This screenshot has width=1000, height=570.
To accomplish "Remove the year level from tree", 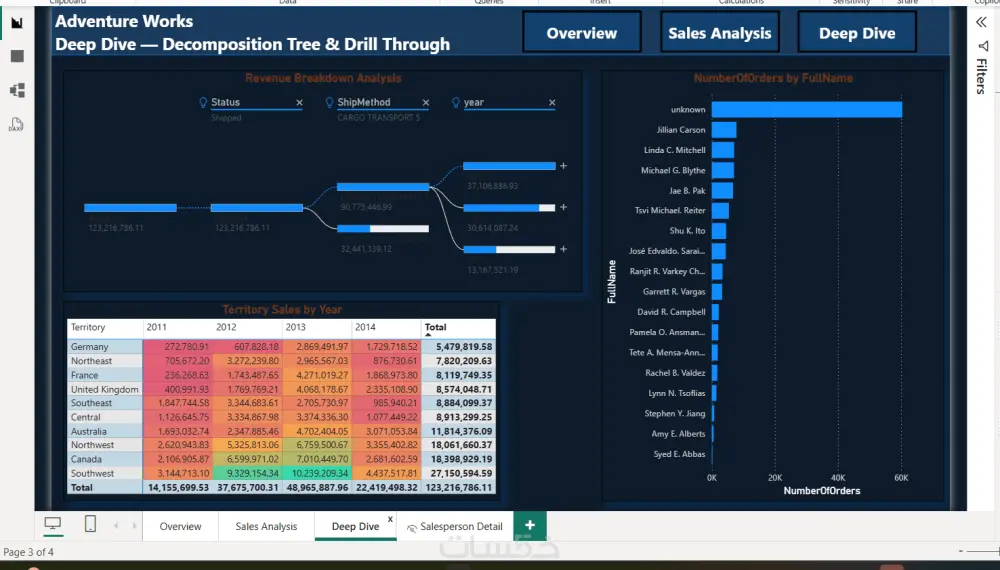I will [552, 103].
